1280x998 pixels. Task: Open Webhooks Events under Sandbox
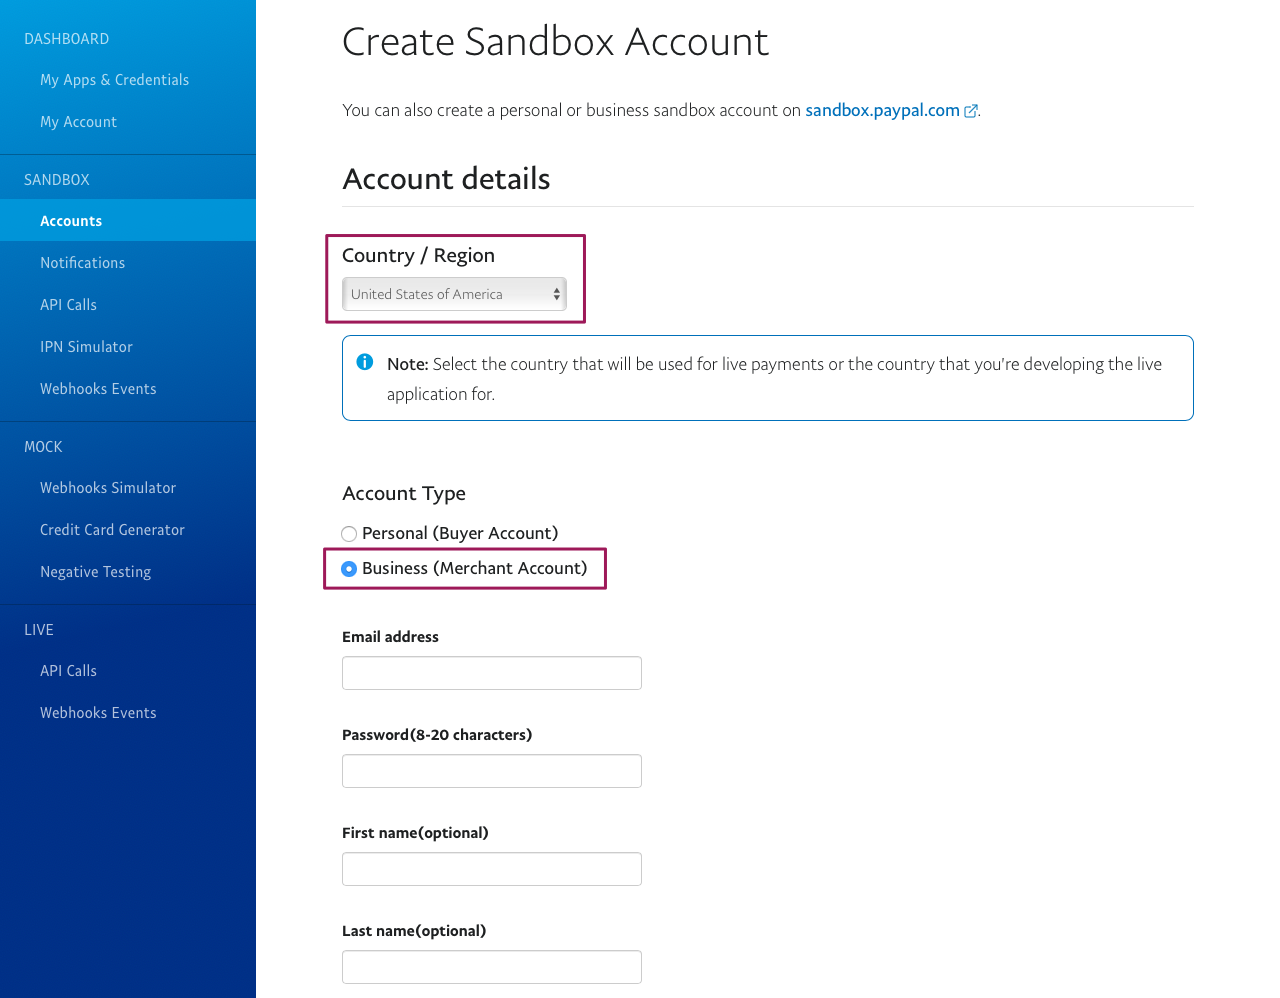click(x=98, y=389)
